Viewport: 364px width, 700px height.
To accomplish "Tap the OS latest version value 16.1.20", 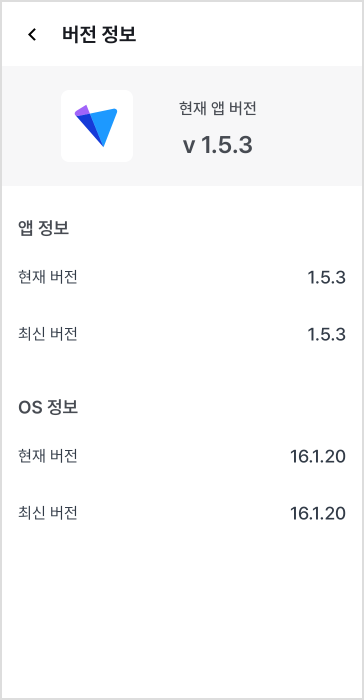I will tap(318, 513).
